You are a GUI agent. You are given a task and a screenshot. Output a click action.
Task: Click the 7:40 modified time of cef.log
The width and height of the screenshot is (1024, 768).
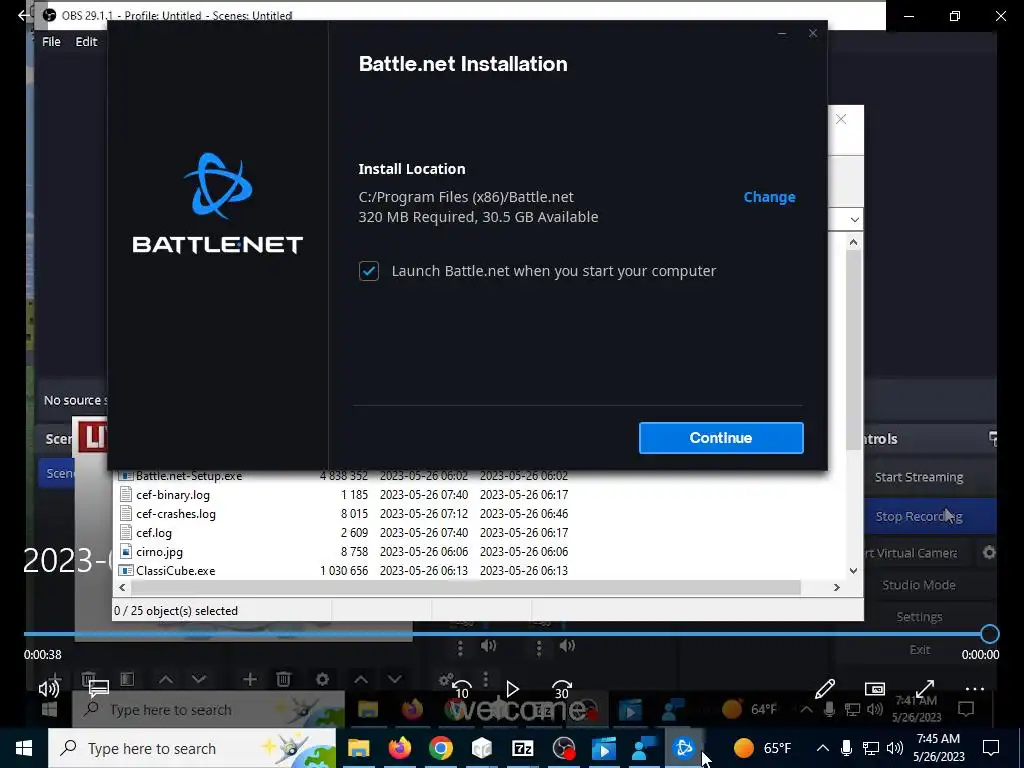(424, 533)
